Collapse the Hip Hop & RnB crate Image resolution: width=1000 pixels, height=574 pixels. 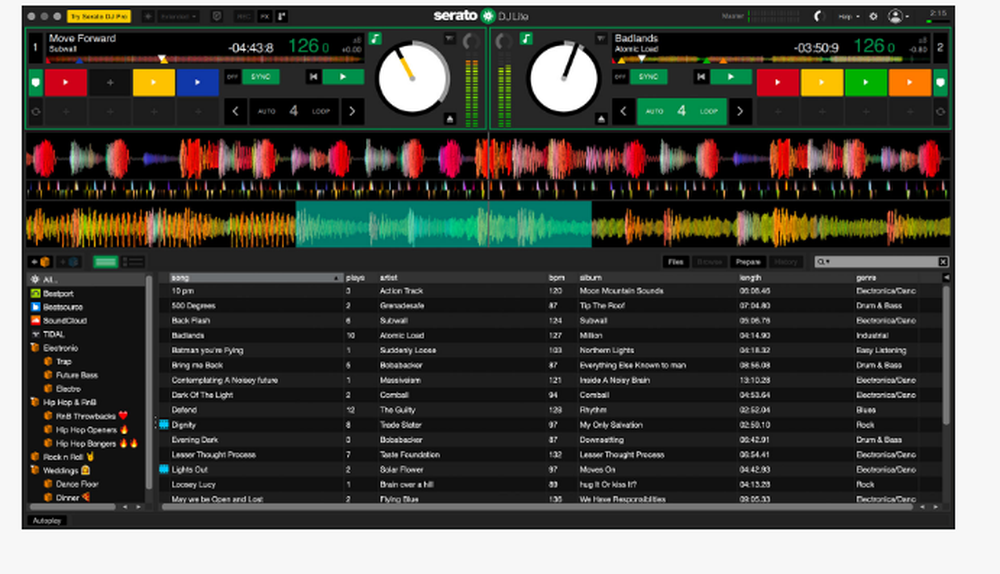35,402
